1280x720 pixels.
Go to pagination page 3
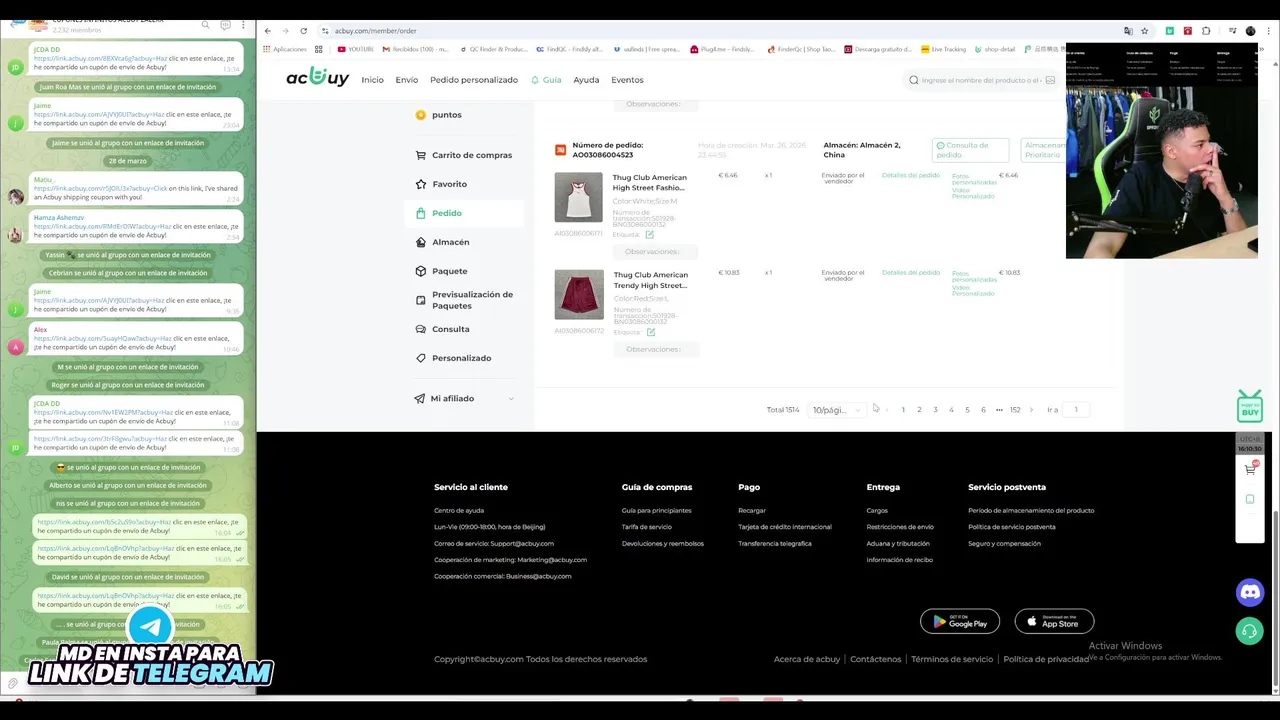(935, 410)
